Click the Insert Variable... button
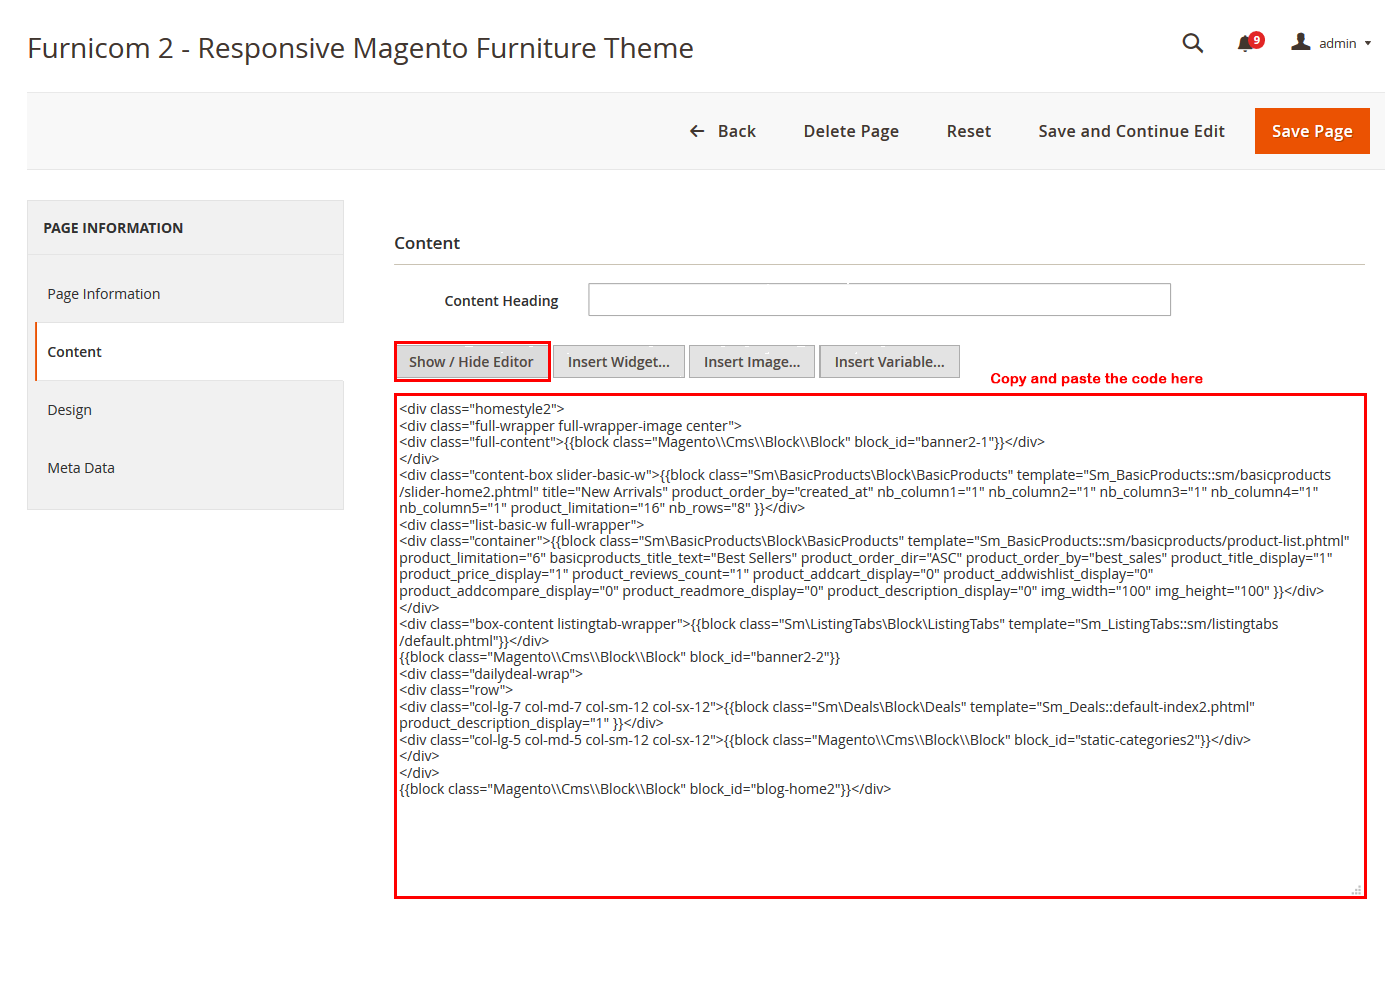The height and width of the screenshot is (982, 1399). (x=889, y=362)
